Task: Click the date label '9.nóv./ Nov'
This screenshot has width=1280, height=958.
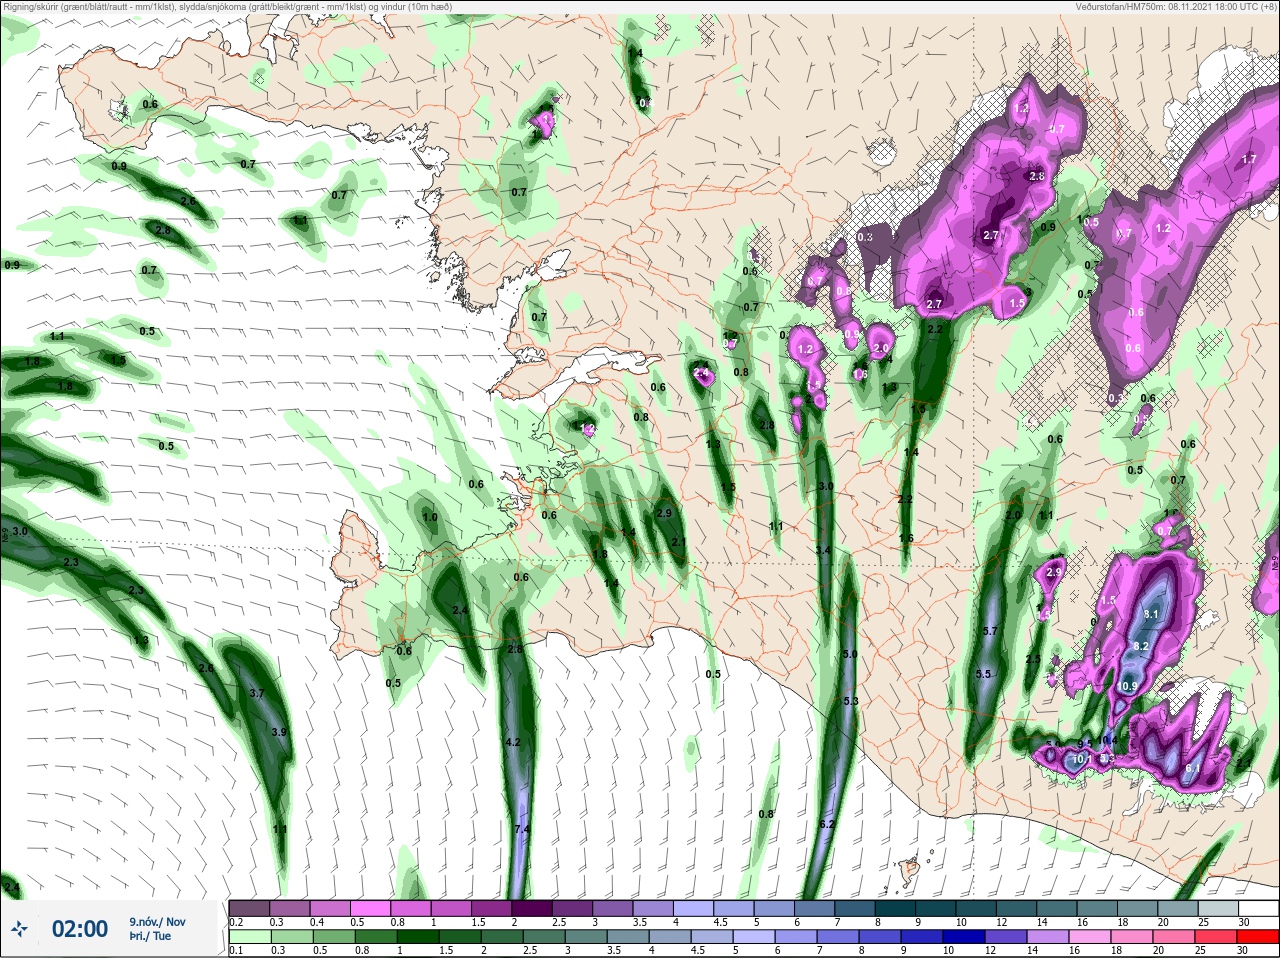Action: tap(157, 922)
